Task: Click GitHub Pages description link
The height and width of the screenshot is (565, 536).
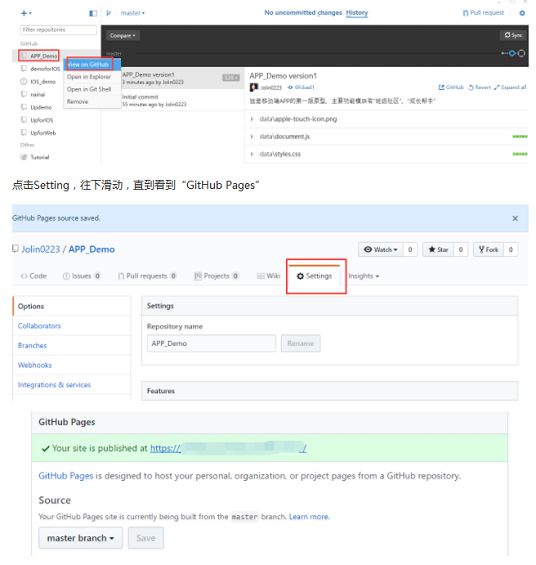Action: coord(66,476)
